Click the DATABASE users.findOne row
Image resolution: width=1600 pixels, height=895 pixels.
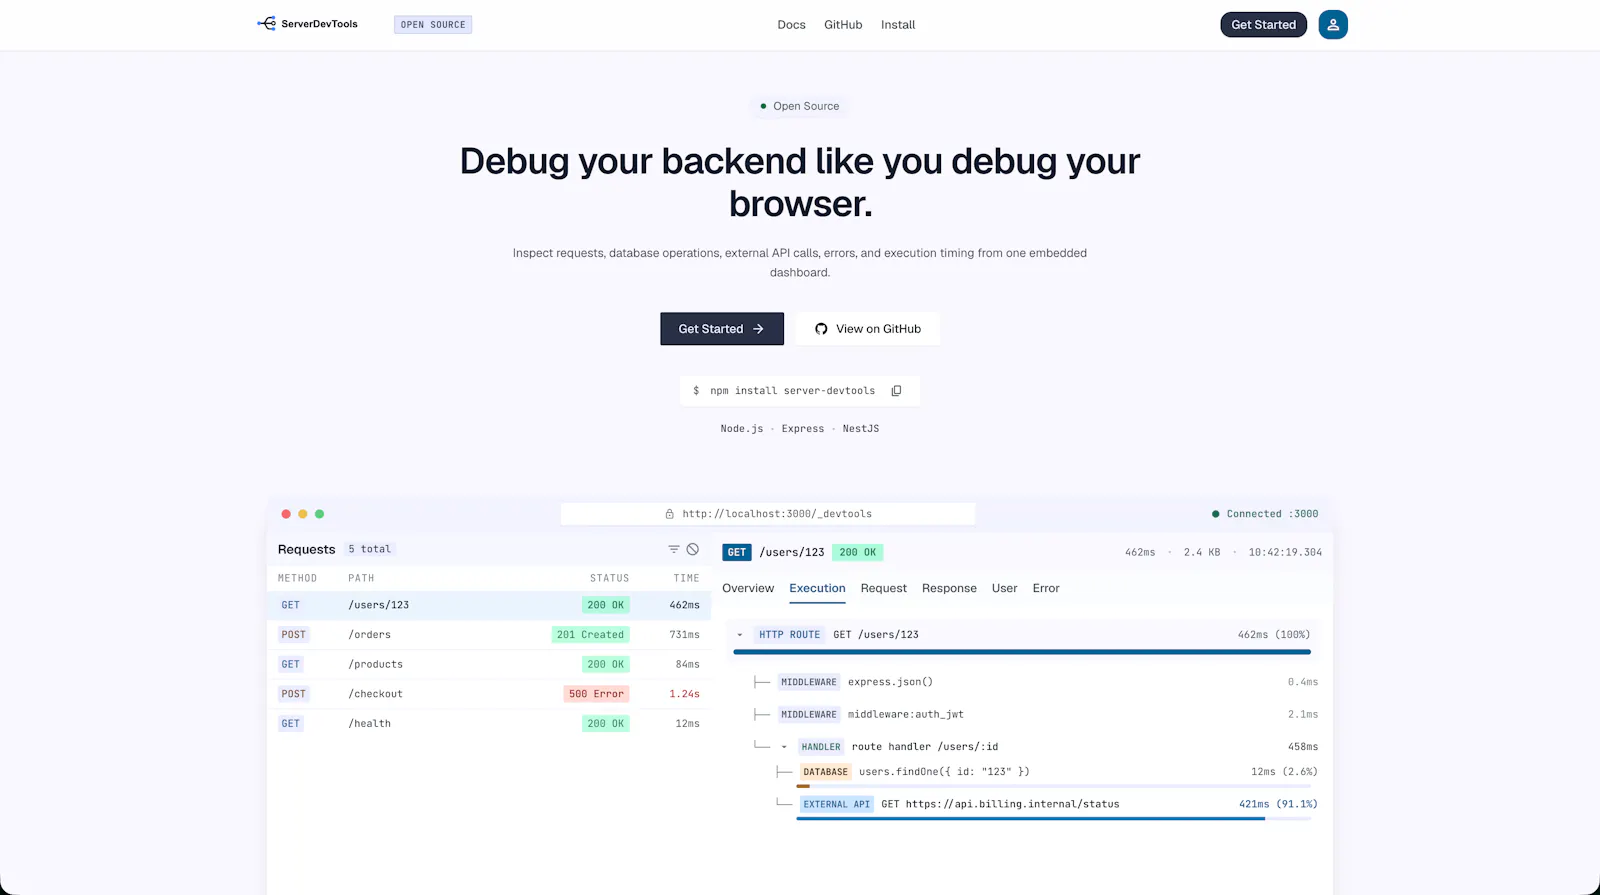pos(1047,772)
